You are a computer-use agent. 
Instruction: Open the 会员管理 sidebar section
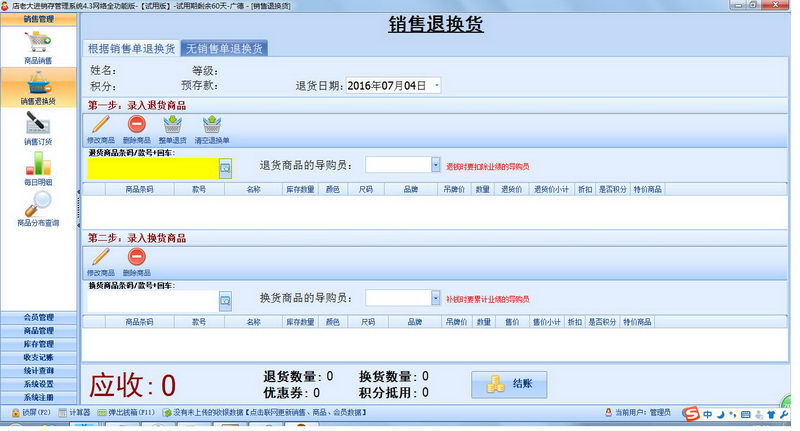(38, 317)
